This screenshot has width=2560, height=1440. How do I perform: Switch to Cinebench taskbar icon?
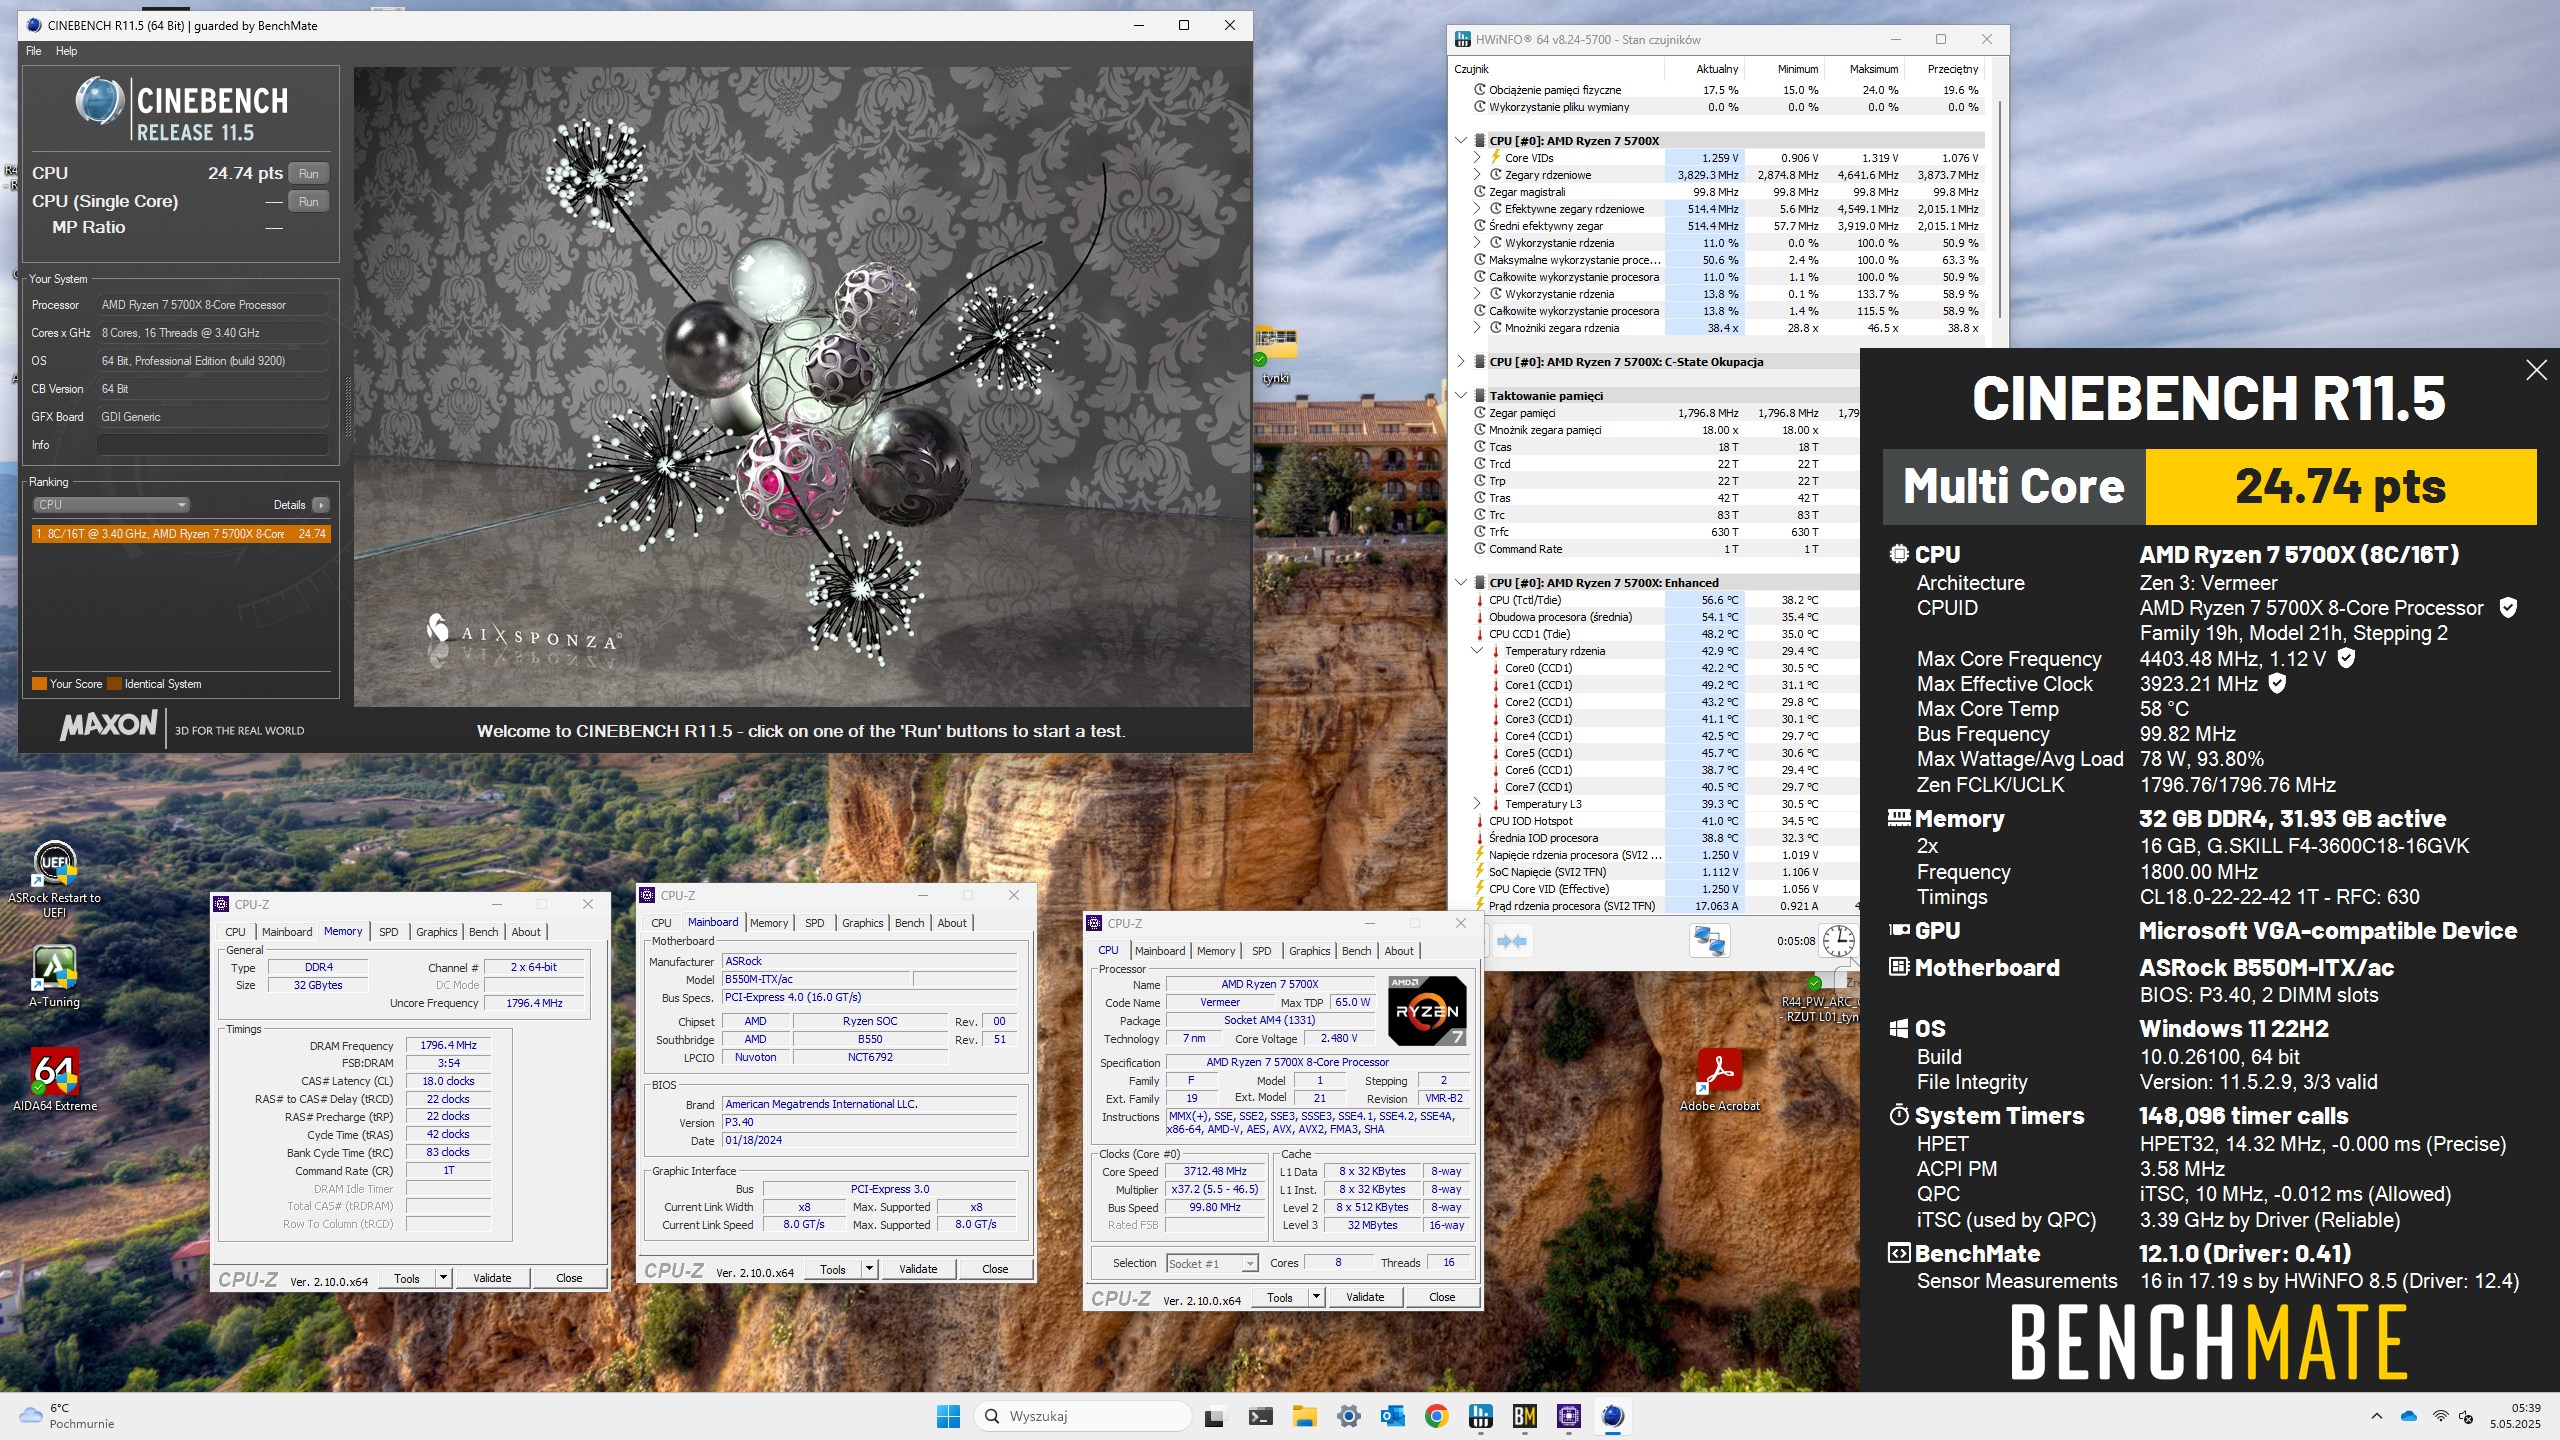1612,1416
